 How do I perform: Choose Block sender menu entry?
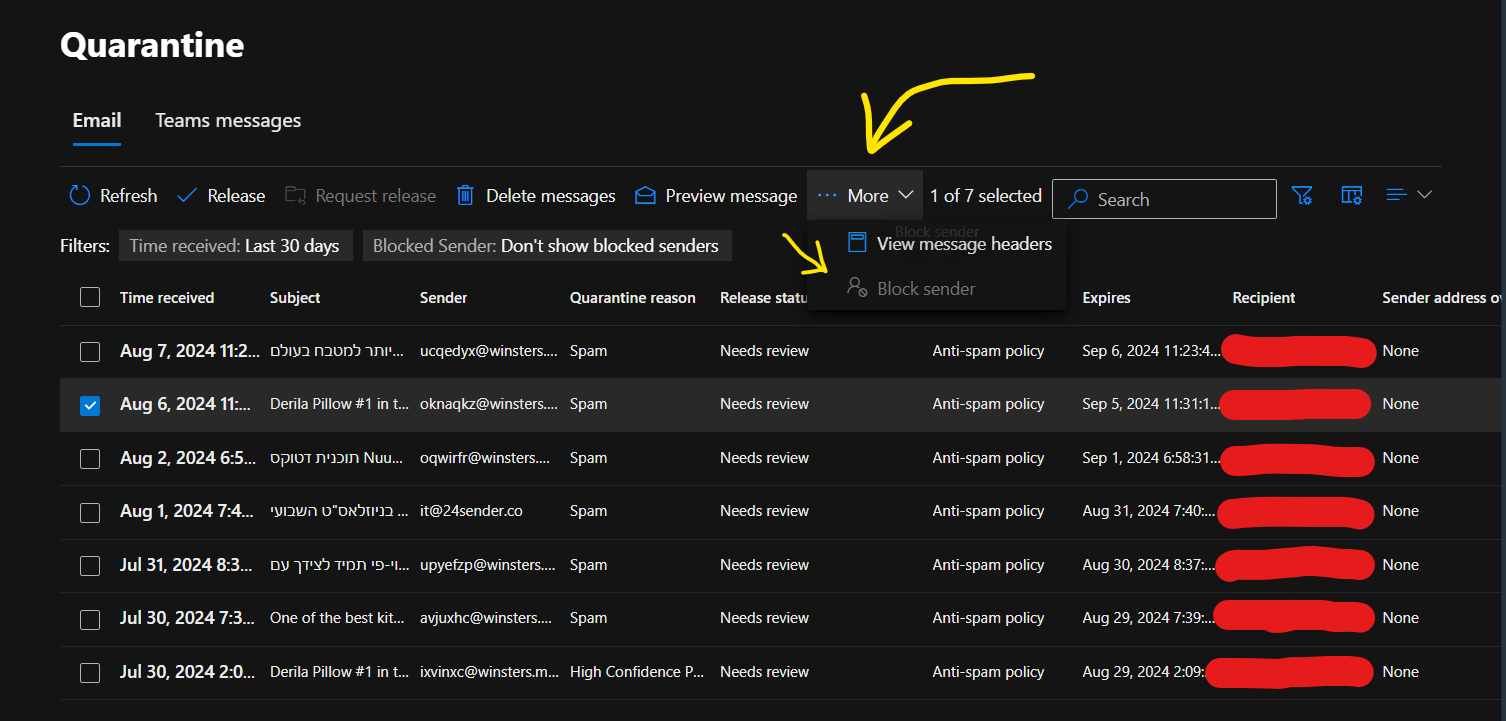coord(911,288)
